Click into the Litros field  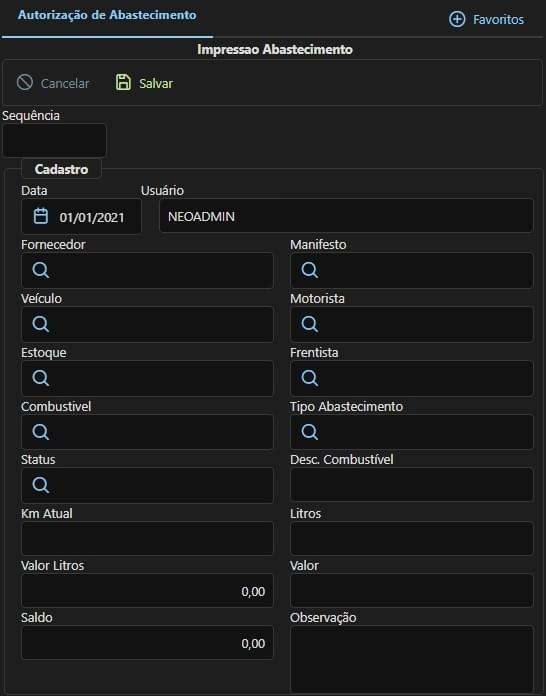pos(411,538)
